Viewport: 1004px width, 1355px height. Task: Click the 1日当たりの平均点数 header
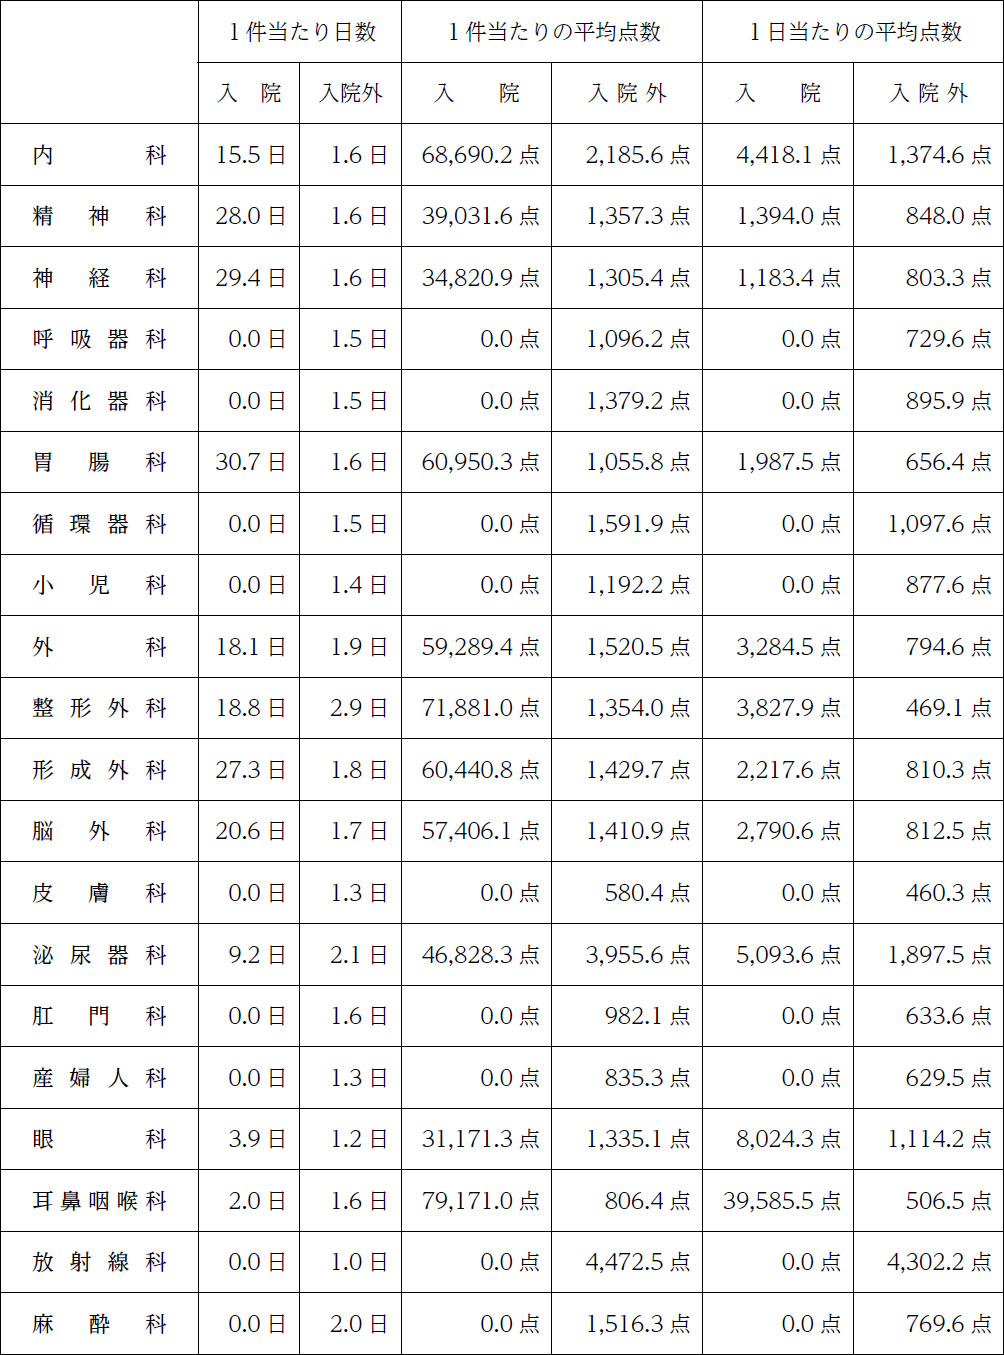[853, 32]
